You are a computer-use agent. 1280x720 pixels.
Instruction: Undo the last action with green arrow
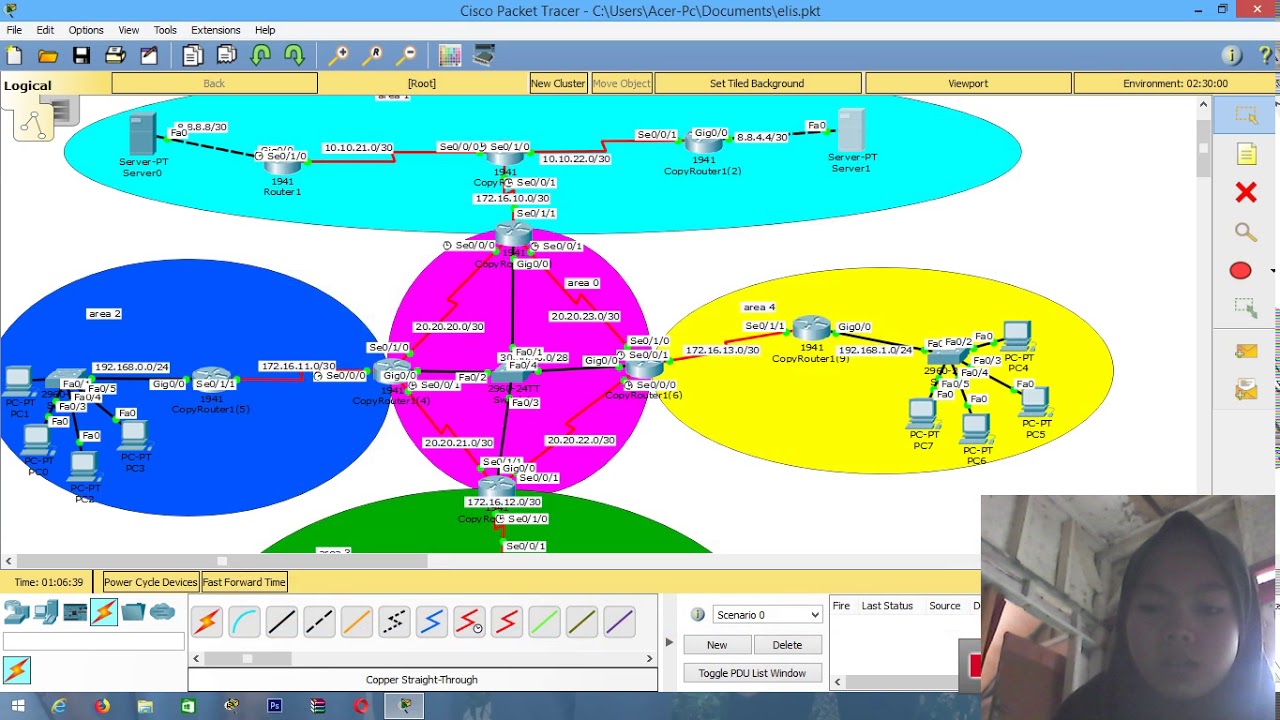tap(261, 56)
